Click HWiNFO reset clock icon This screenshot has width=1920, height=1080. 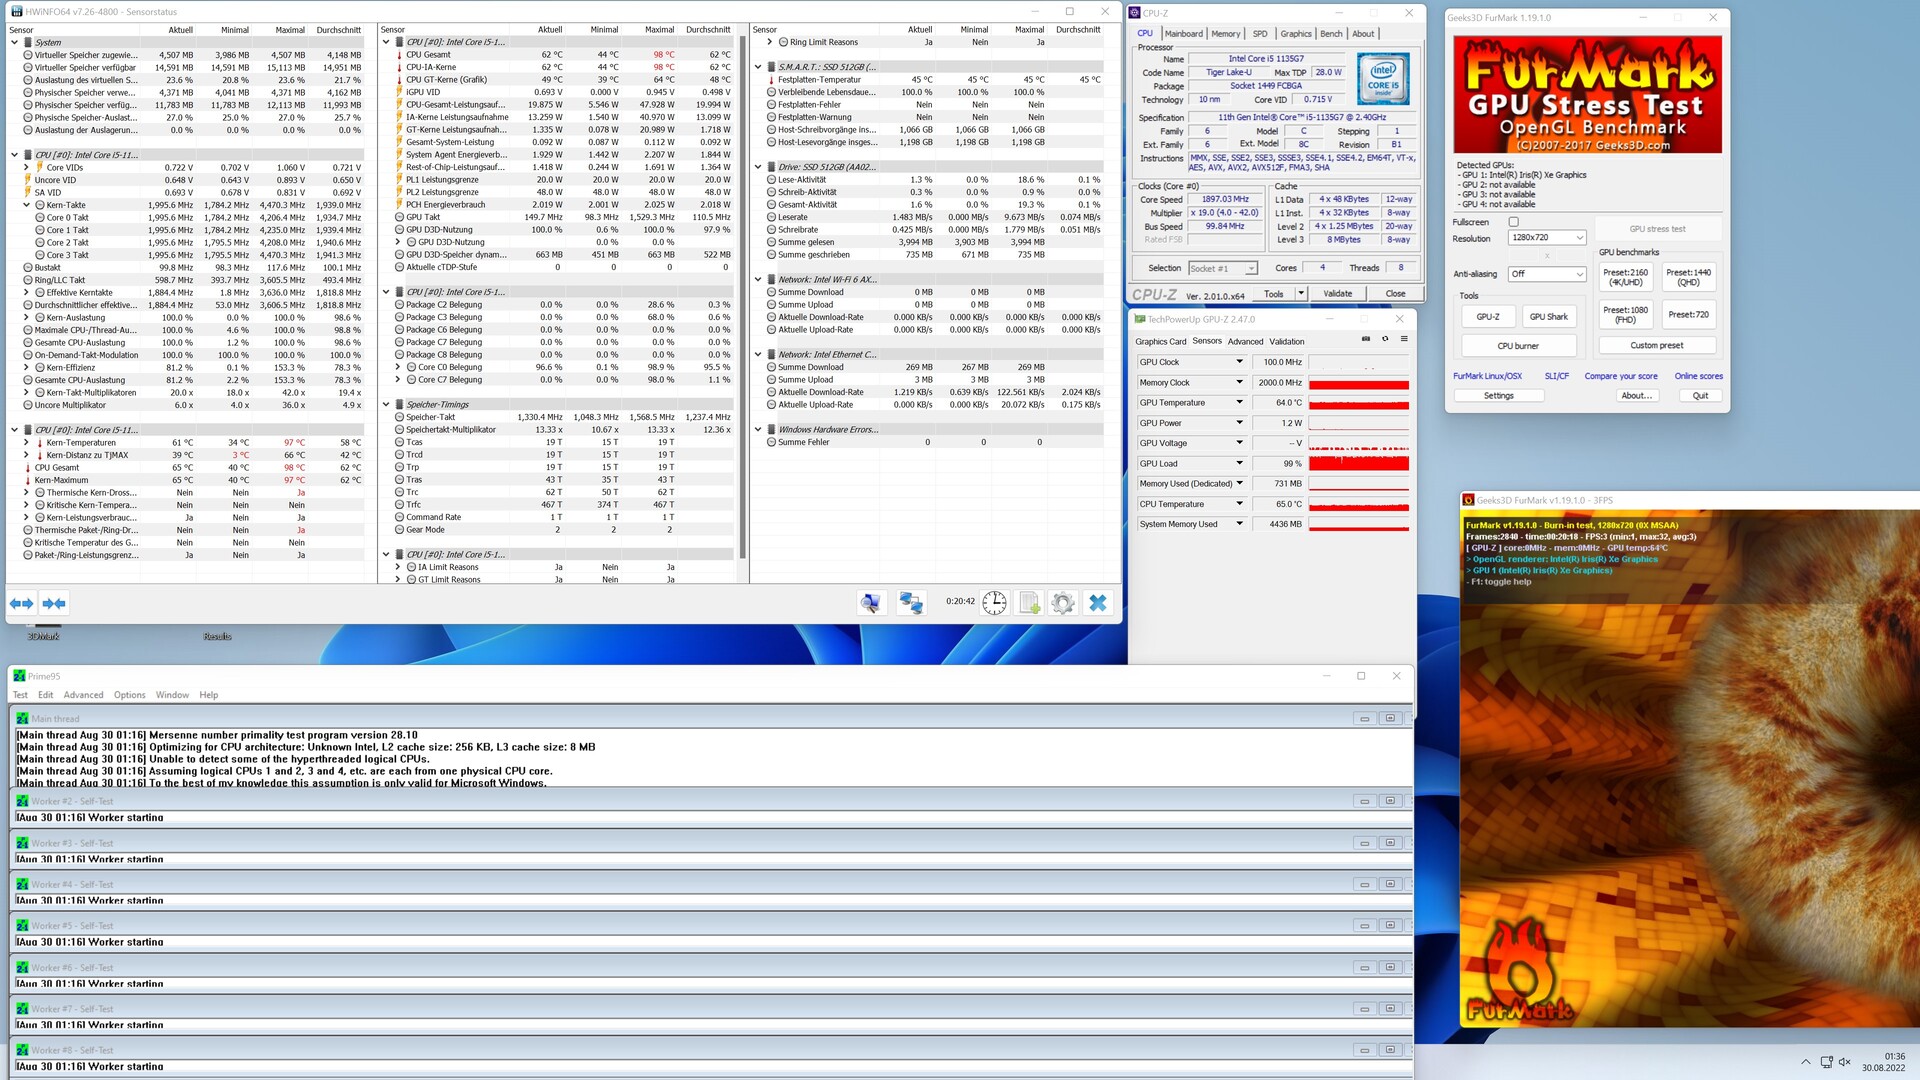click(x=994, y=603)
